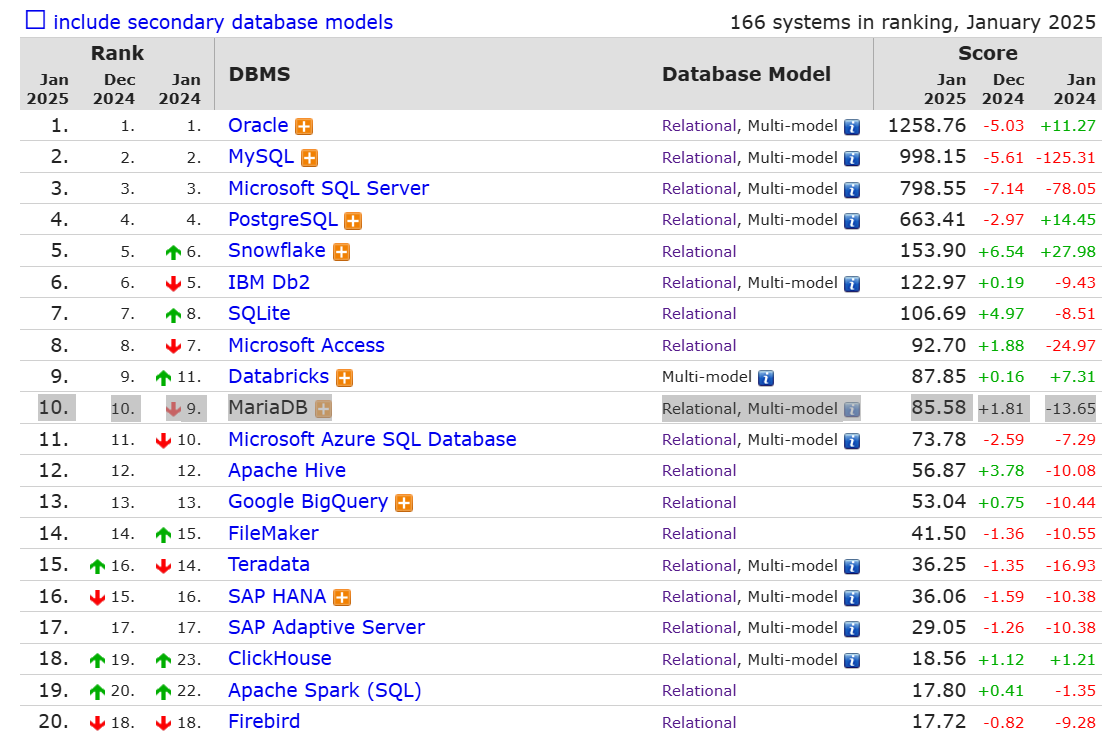Open the Databricks link
Image resolution: width=1115 pixels, height=736 pixels.
[279, 376]
